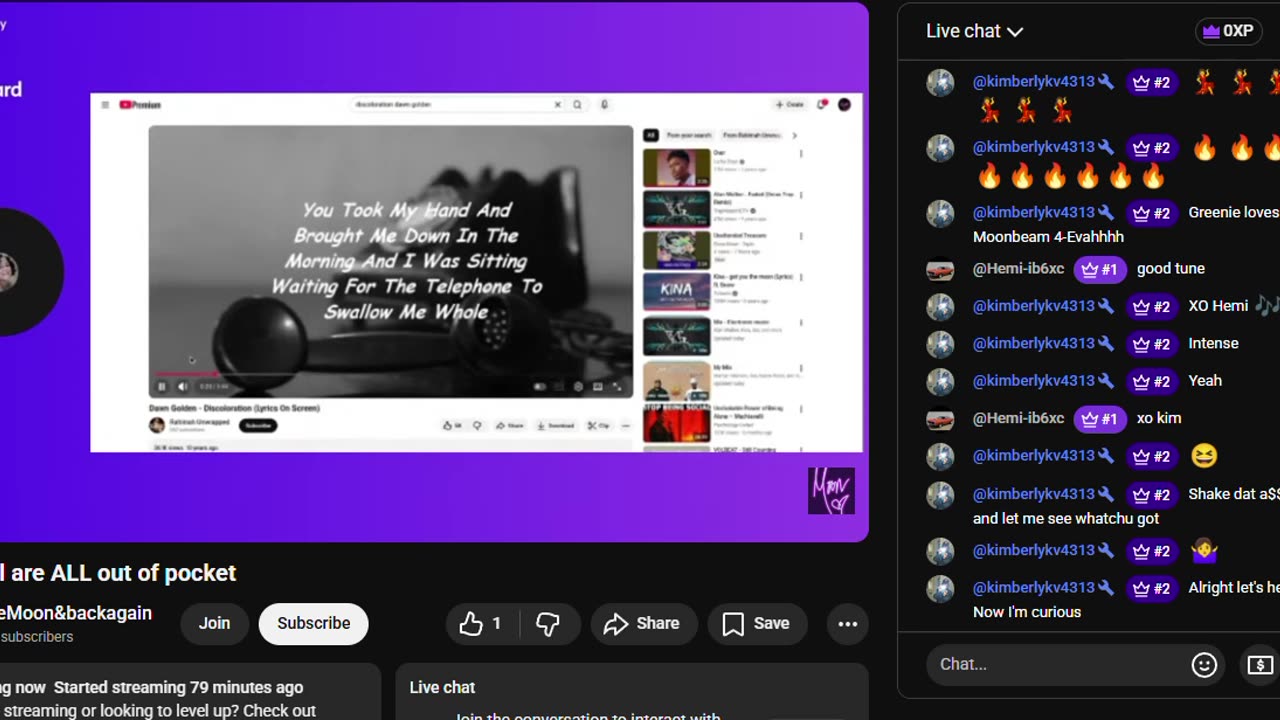
Task: Select "and let me see whatchu got" text
Action: pyautogui.click(x=1066, y=518)
